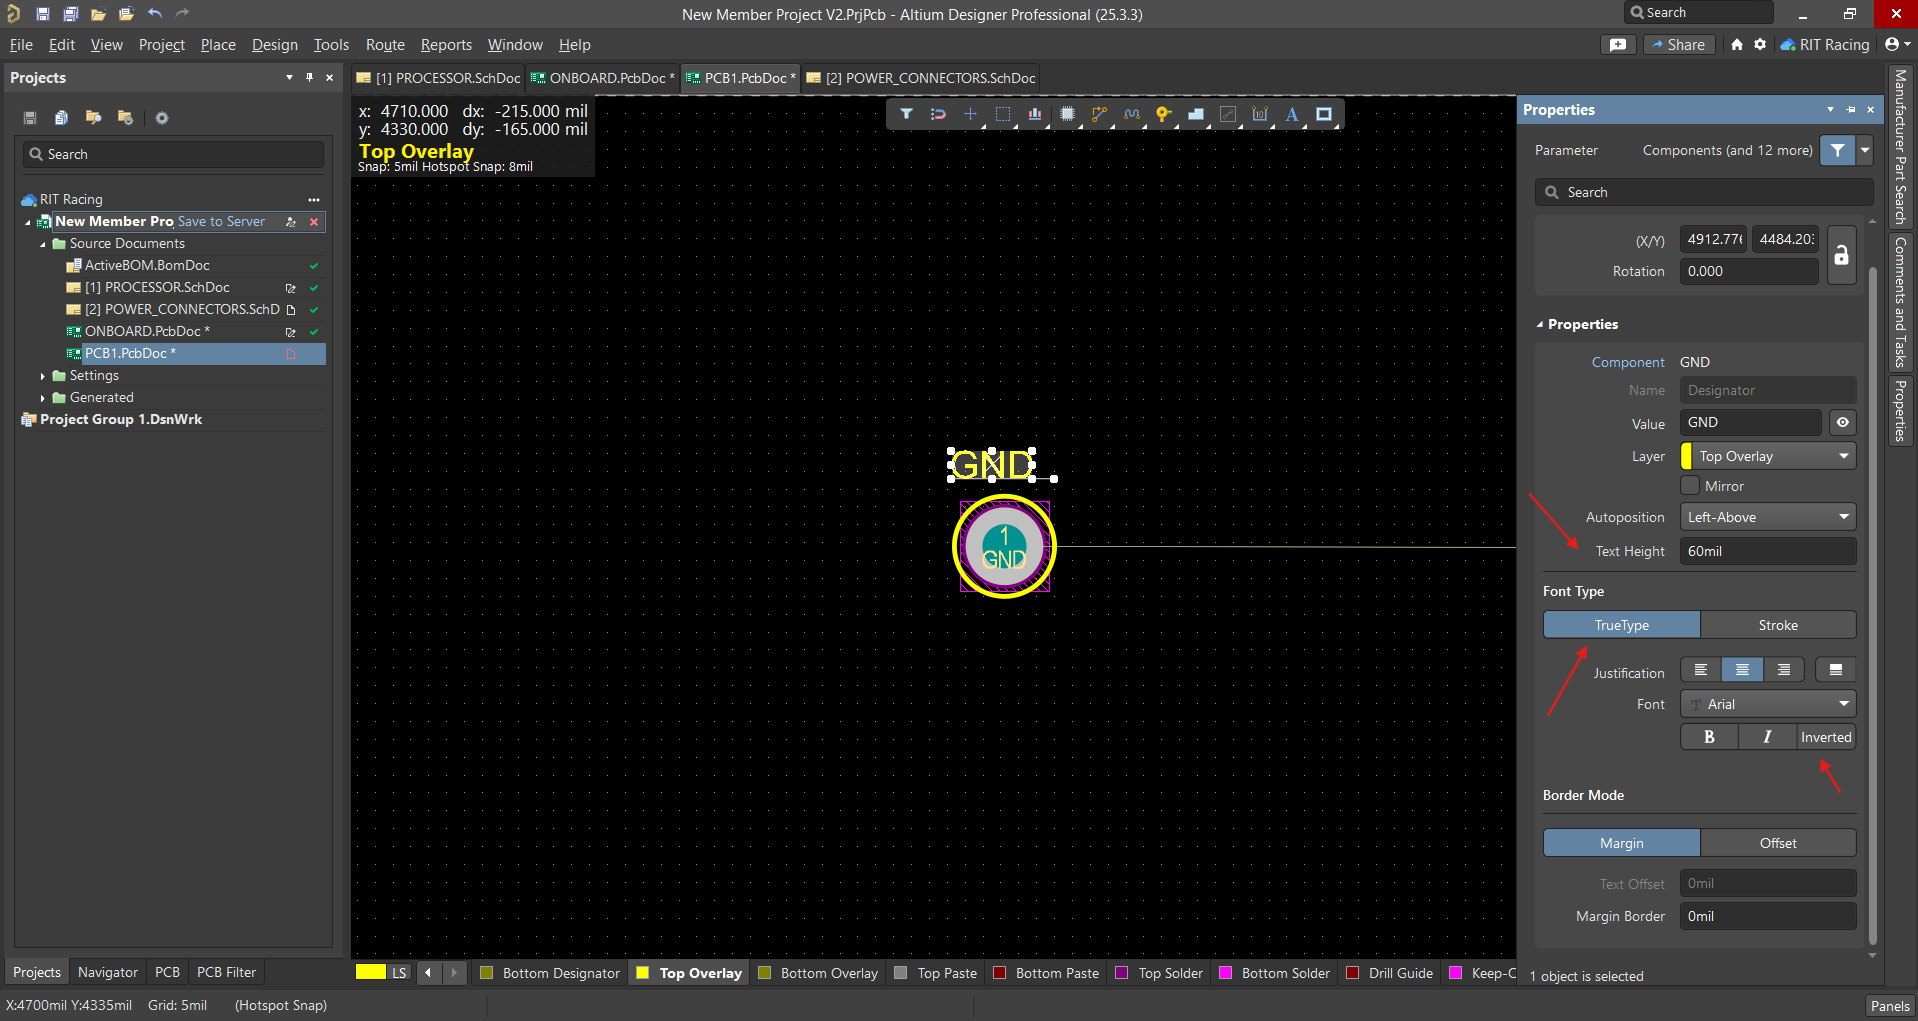Image resolution: width=1918 pixels, height=1021 pixels.
Task: Expand the Settings folder in project tree
Action: (43, 376)
